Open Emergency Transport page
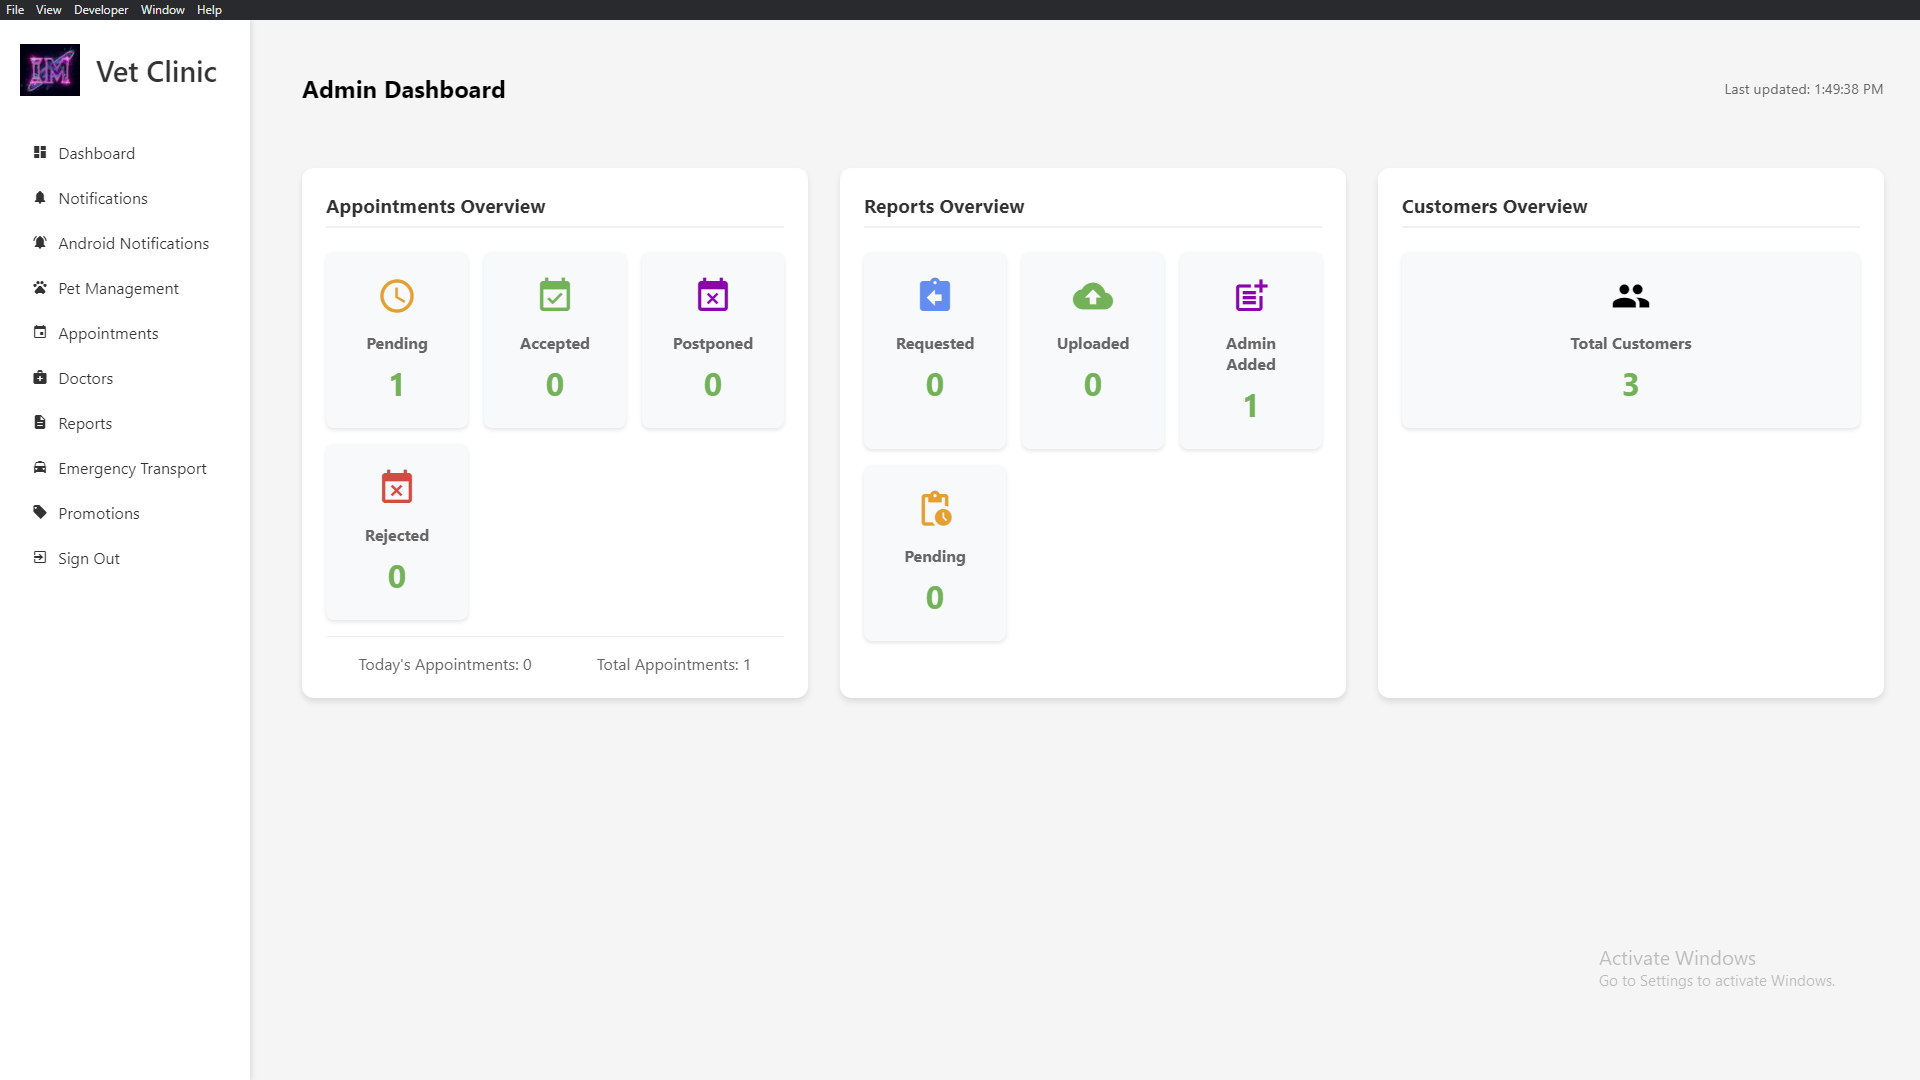Viewport: 1920px width, 1080px height. (x=132, y=469)
